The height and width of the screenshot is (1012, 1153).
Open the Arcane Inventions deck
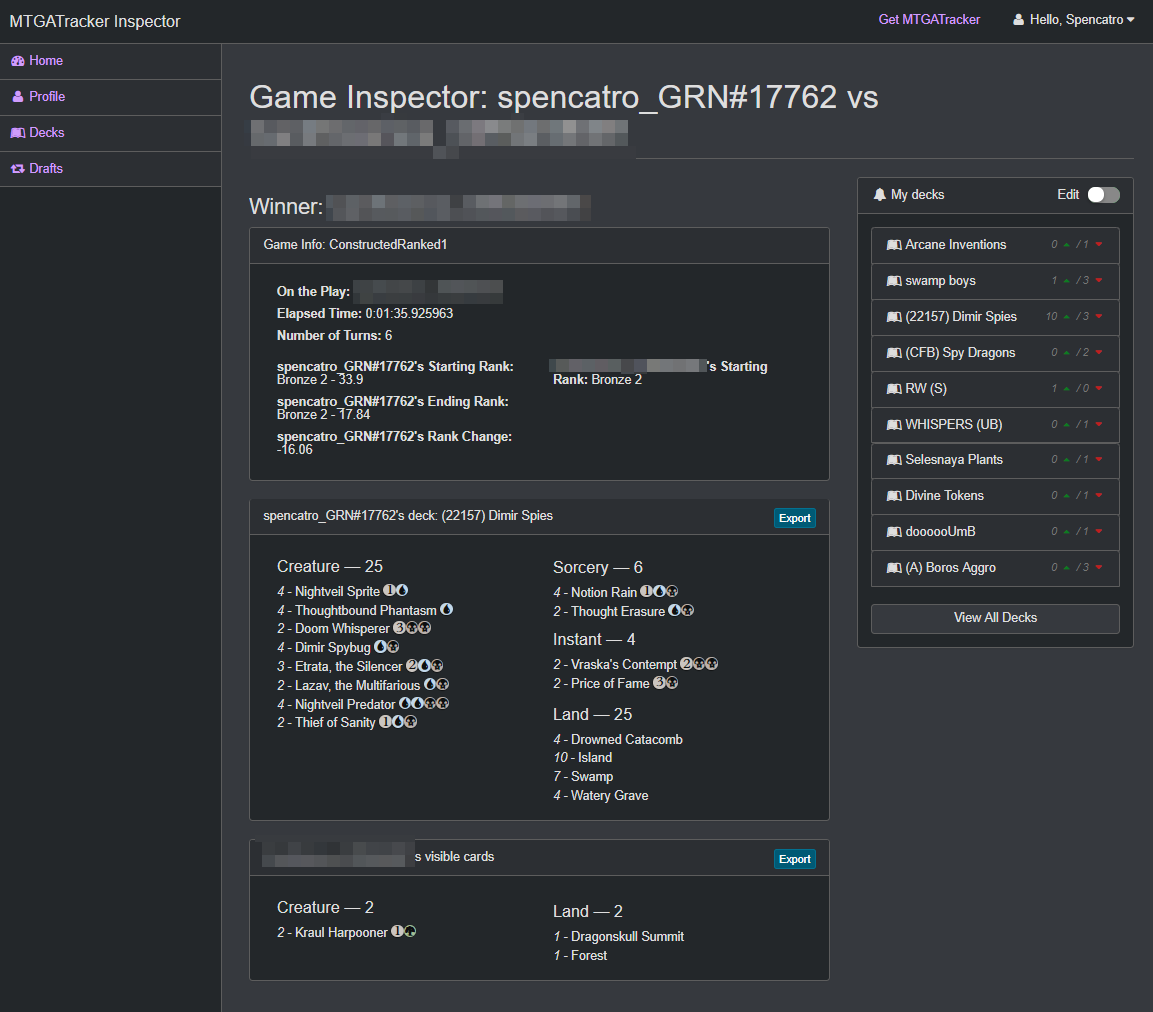click(995, 245)
